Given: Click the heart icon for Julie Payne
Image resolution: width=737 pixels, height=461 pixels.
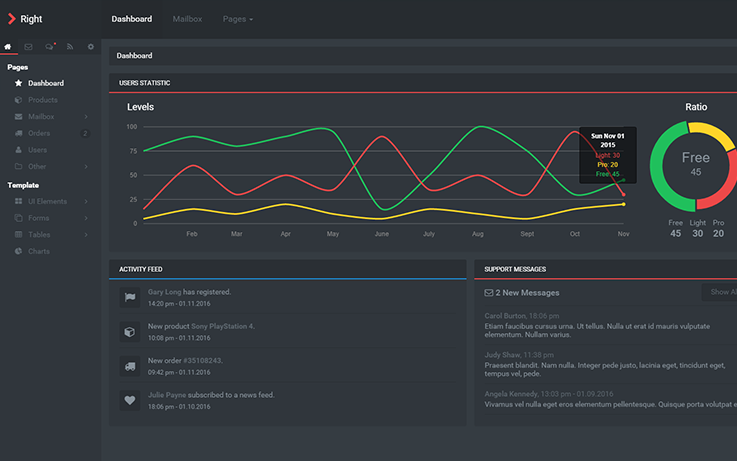Looking at the screenshot, I should 129,400.
